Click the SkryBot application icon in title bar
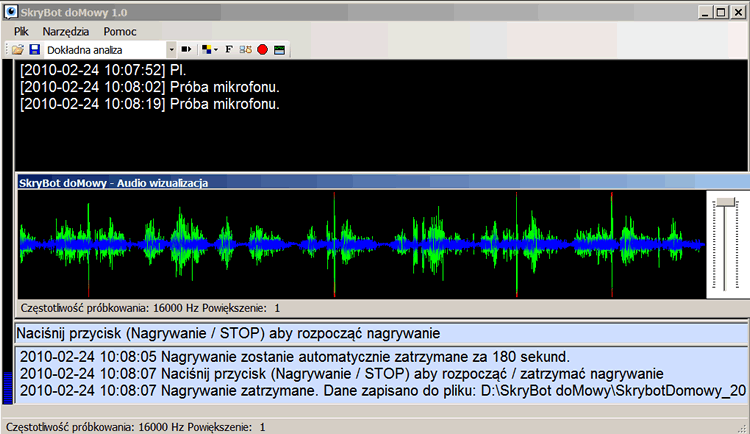The height and width of the screenshot is (434, 750). [x=11, y=11]
